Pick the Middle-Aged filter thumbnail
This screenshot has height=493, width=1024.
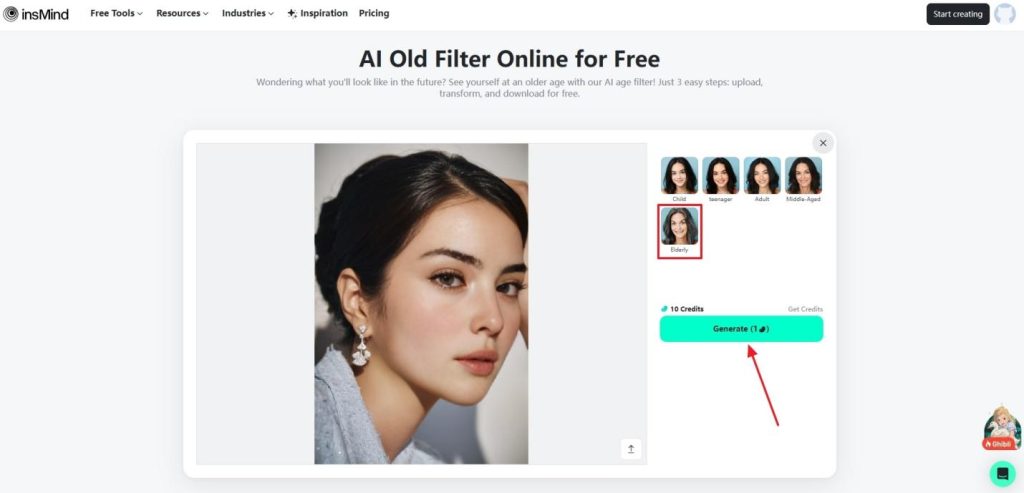tap(803, 175)
